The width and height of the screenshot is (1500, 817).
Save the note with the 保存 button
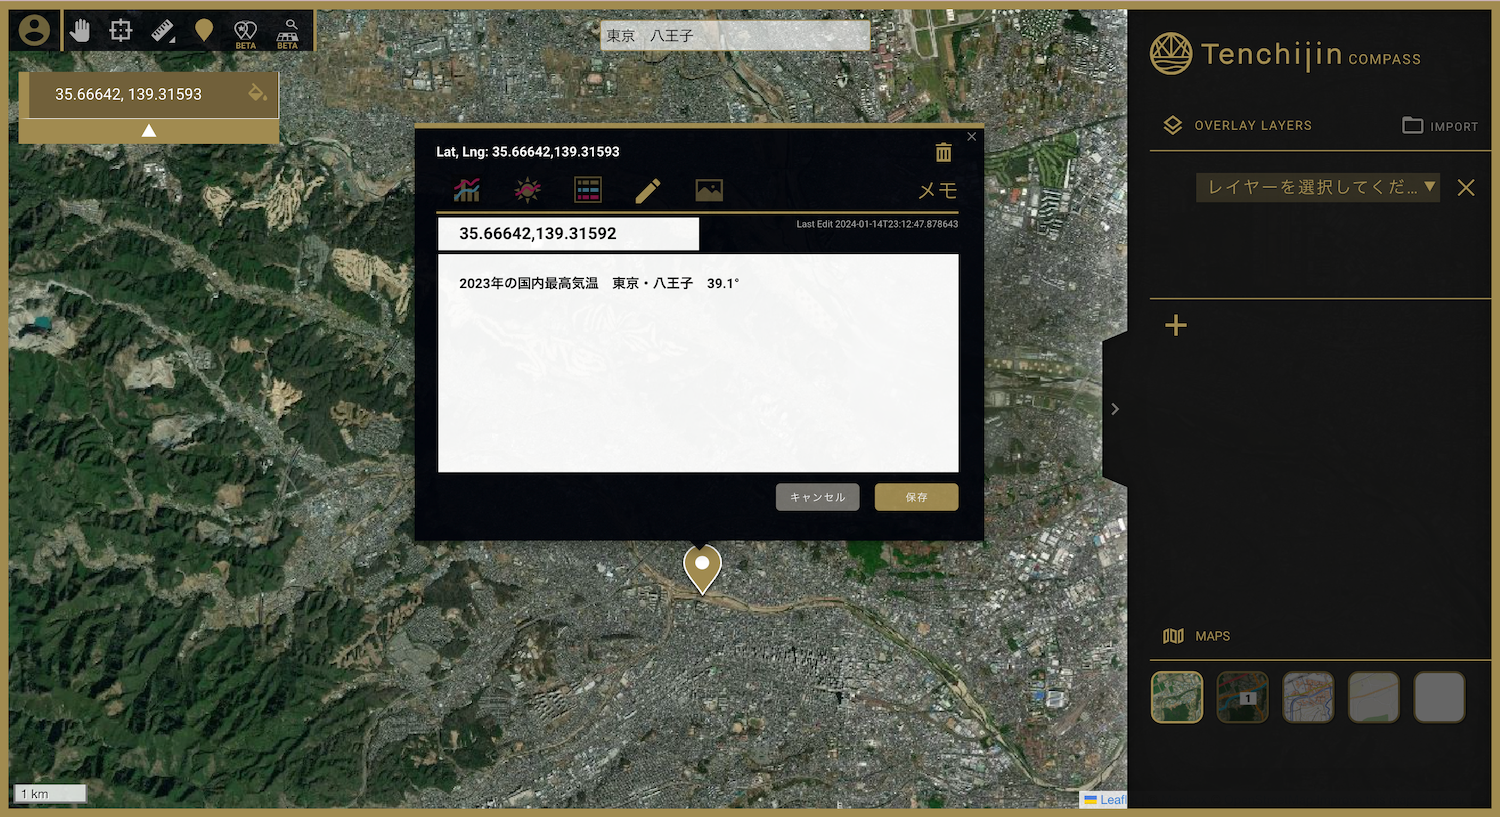tap(916, 497)
